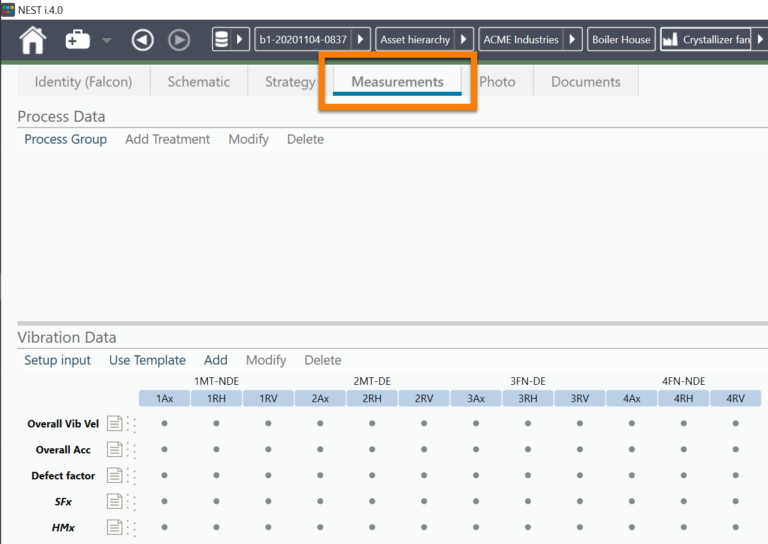The height and width of the screenshot is (544, 768).
Task: Open the toolbox briefcase icon
Action: click(77, 40)
